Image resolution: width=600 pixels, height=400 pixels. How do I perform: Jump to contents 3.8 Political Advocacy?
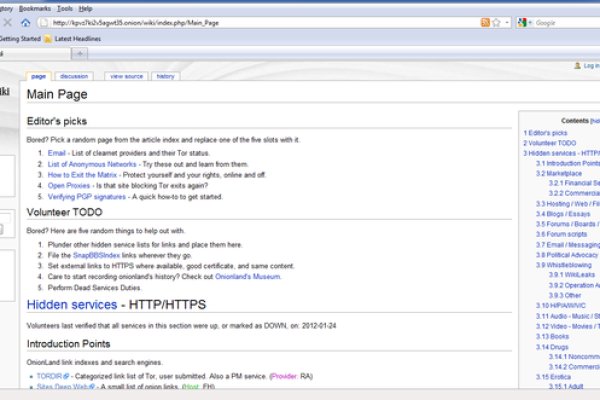click(567, 255)
